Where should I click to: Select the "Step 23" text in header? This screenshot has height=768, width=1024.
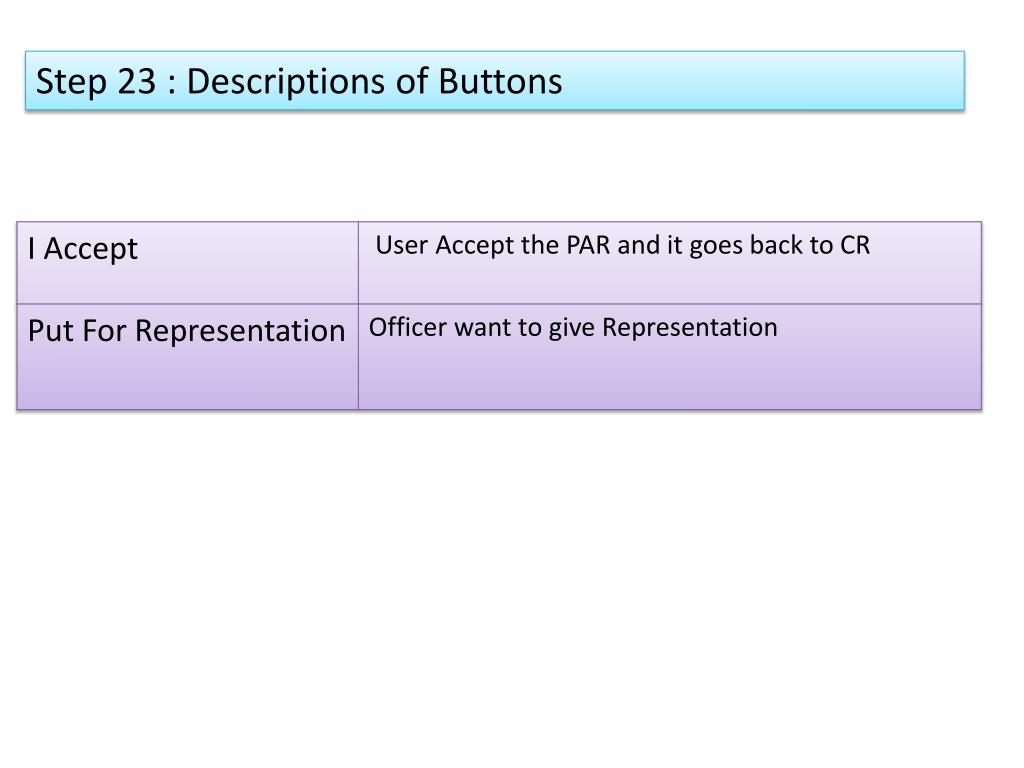[x=96, y=82]
